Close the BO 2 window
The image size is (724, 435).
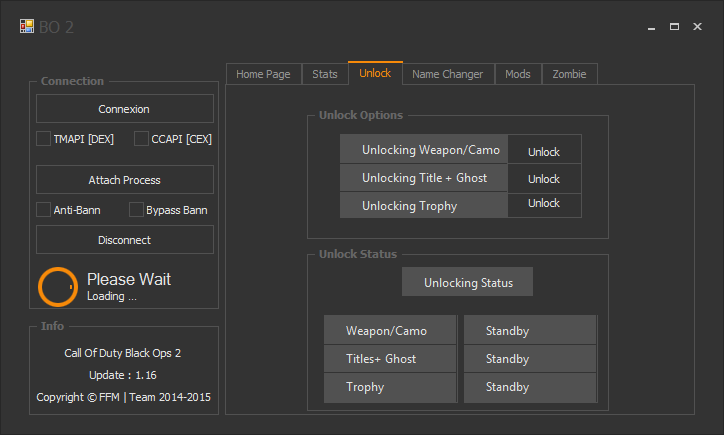[x=697, y=27]
